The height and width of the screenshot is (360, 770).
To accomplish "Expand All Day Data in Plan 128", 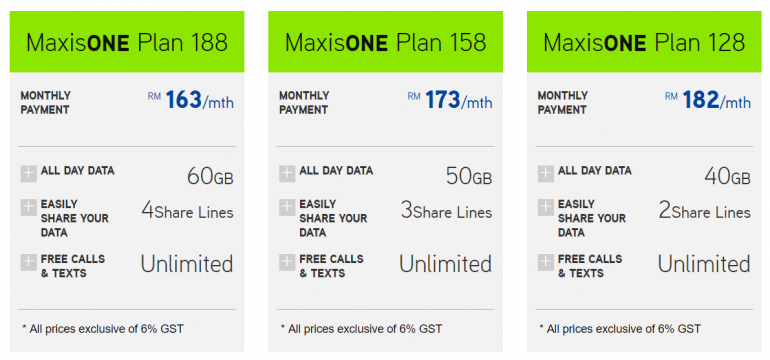I will point(546,174).
